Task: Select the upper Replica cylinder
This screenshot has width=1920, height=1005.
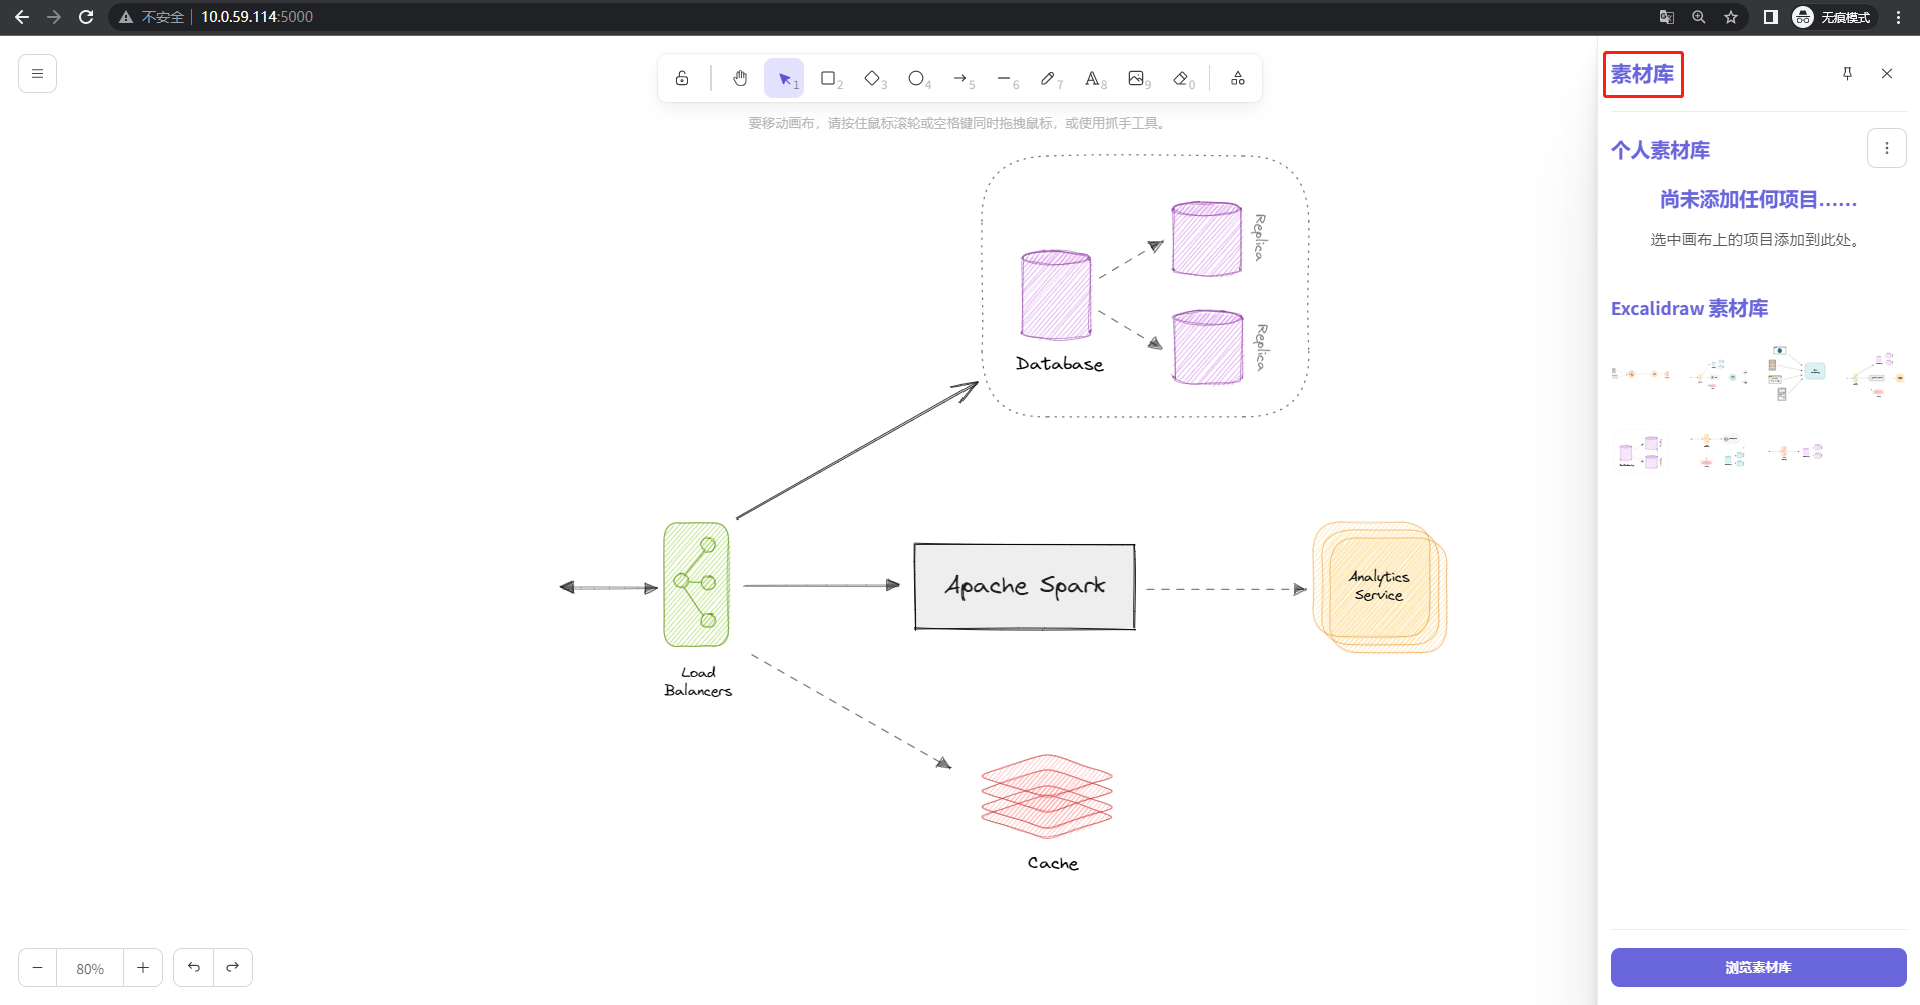Action: point(1207,239)
